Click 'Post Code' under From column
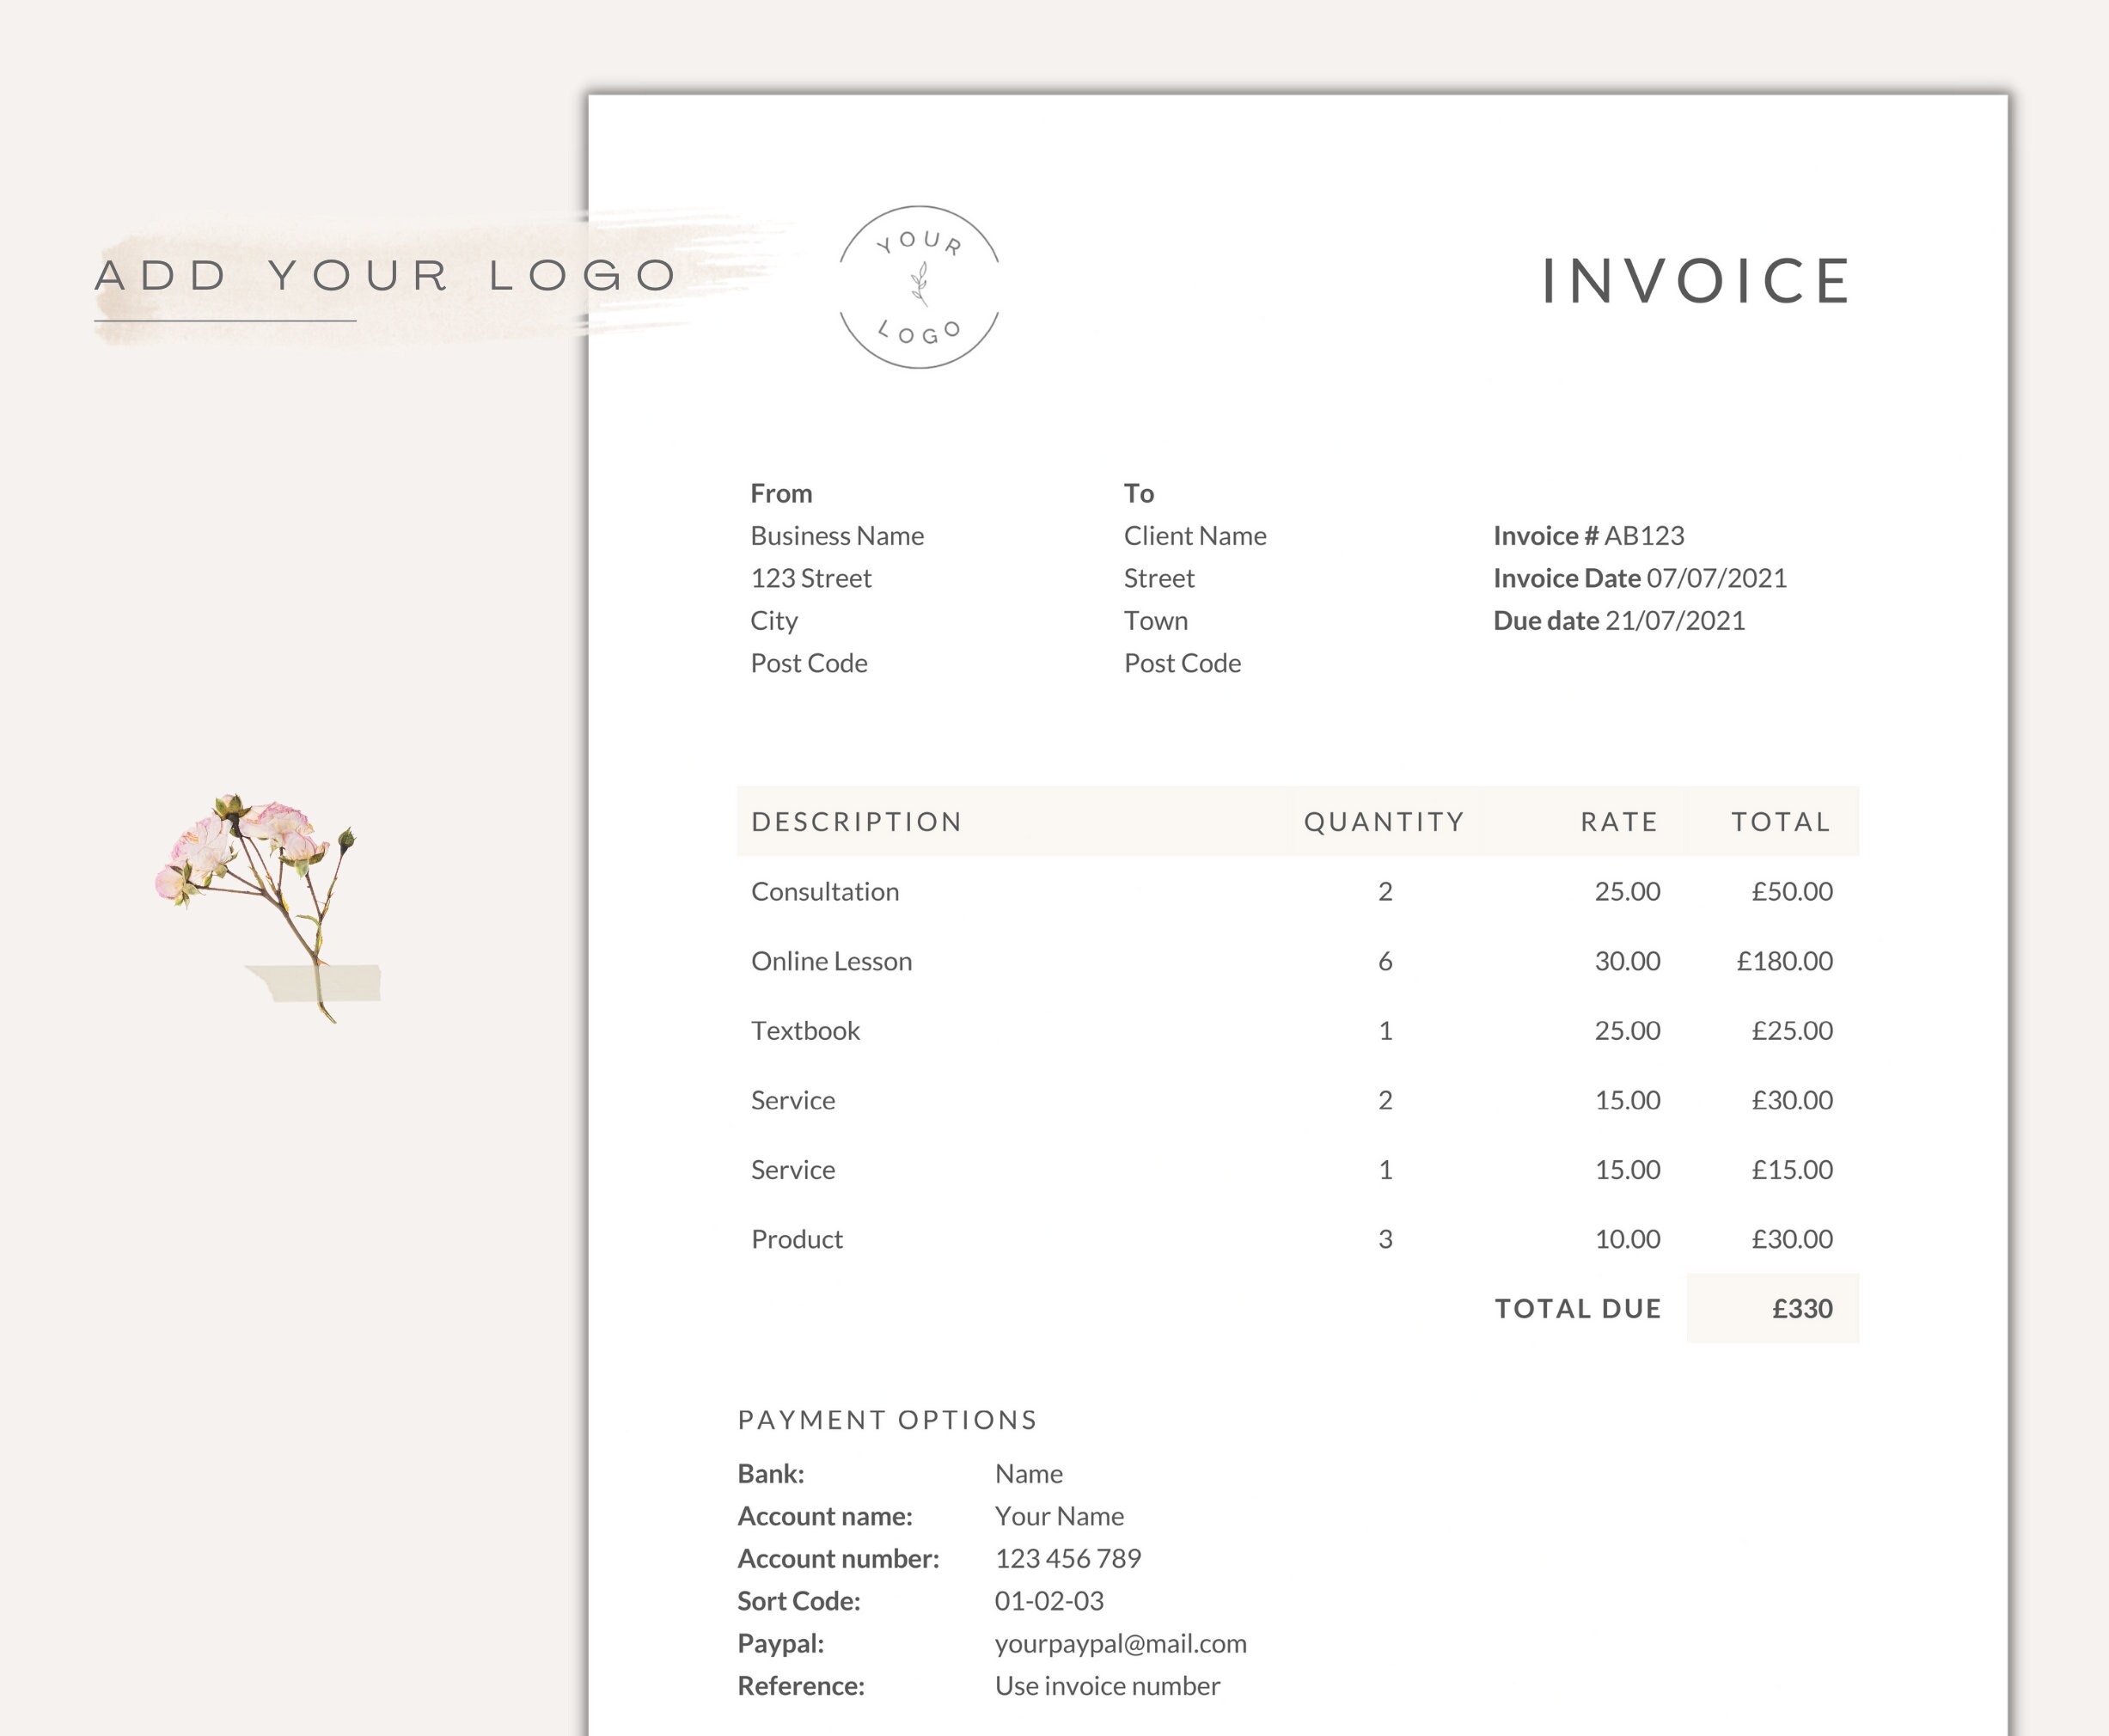This screenshot has height=1736, width=2109. tap(809, 663)
